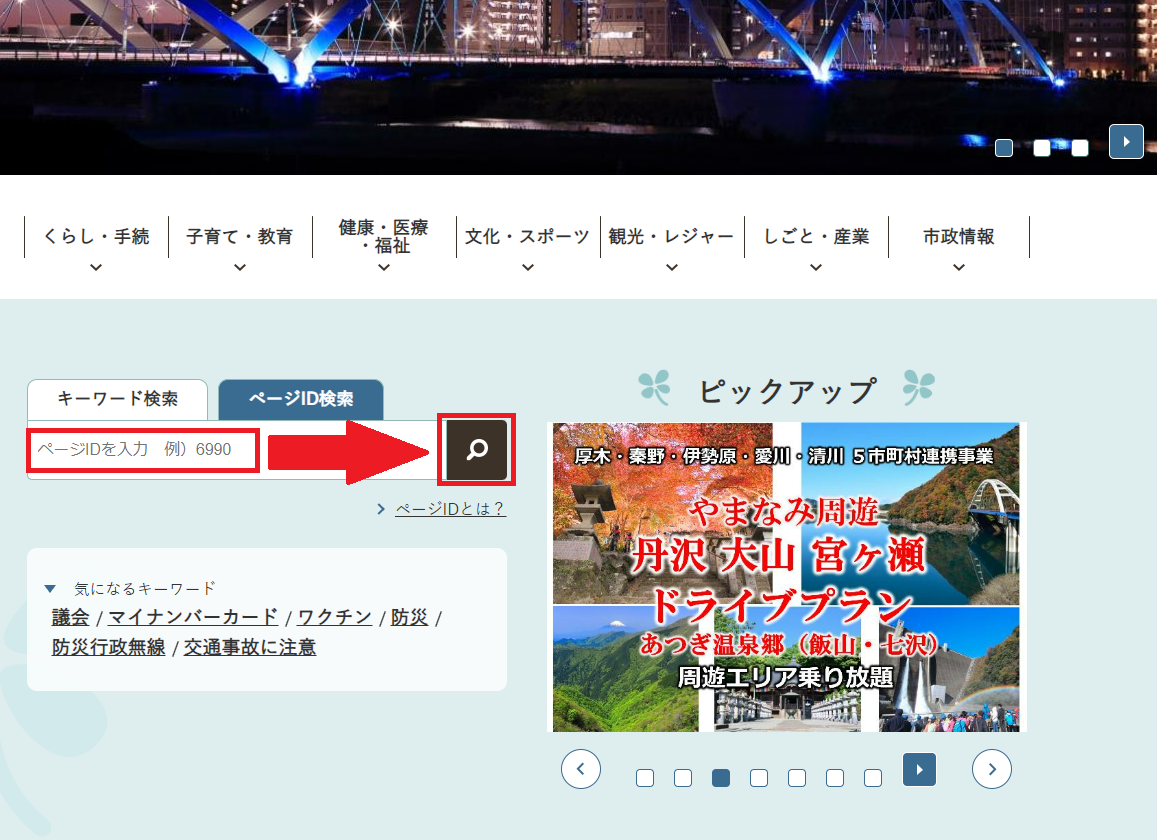Screen dimensions: 1157x840
Task: Play the hero banner slideshow
Action: point(1126,142)
